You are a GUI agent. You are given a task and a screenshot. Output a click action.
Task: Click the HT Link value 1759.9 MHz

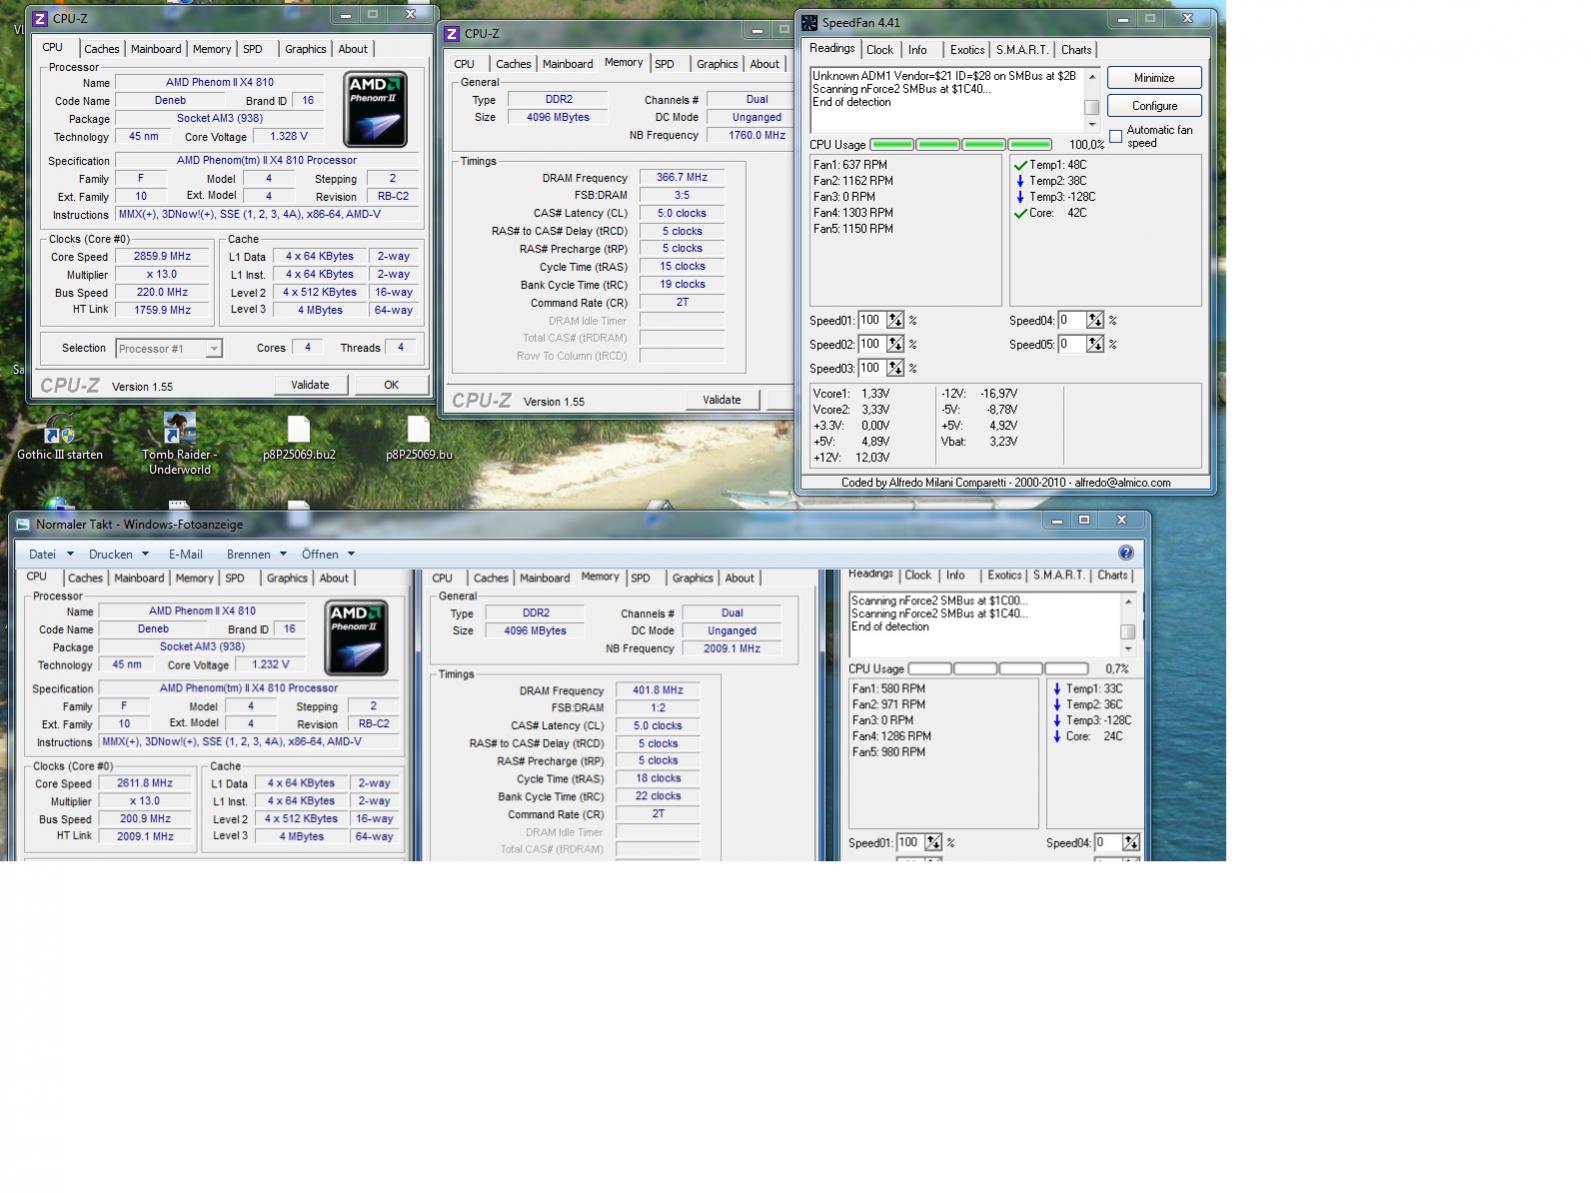coord(162,310)
